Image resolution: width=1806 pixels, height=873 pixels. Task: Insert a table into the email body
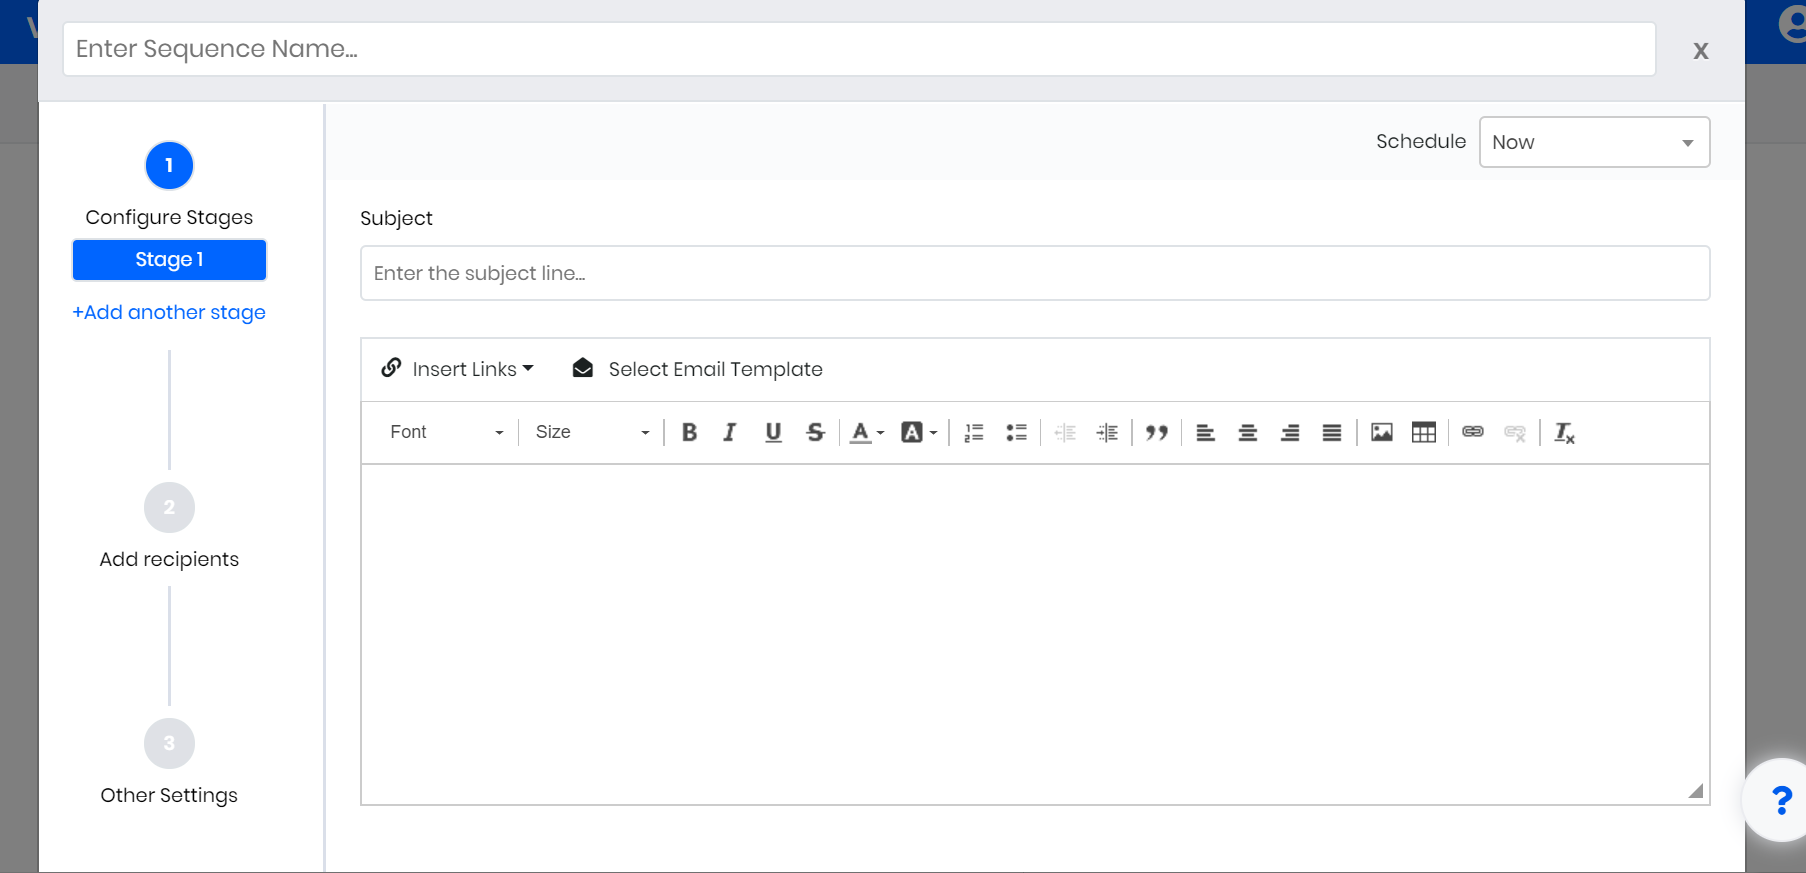point(1424,432)
